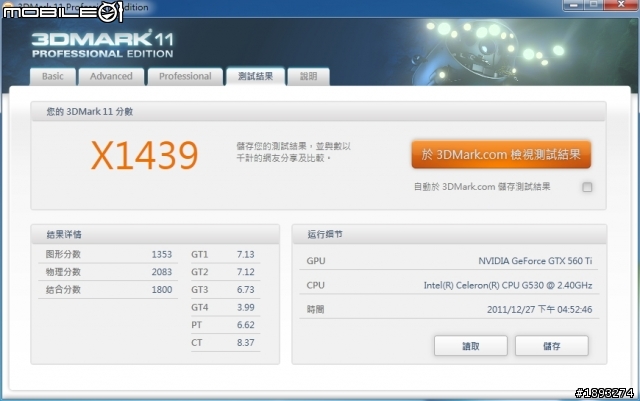
Task: Click the 儲存 save button
Action: 551,346
